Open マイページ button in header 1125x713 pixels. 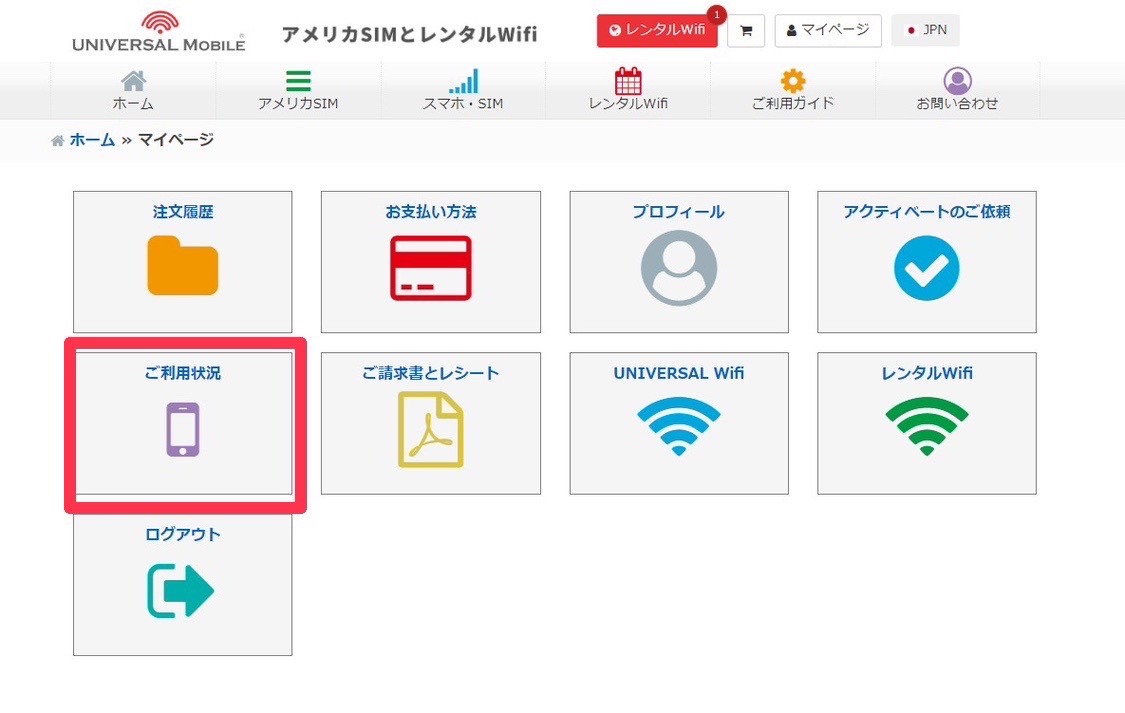(827, 31)
